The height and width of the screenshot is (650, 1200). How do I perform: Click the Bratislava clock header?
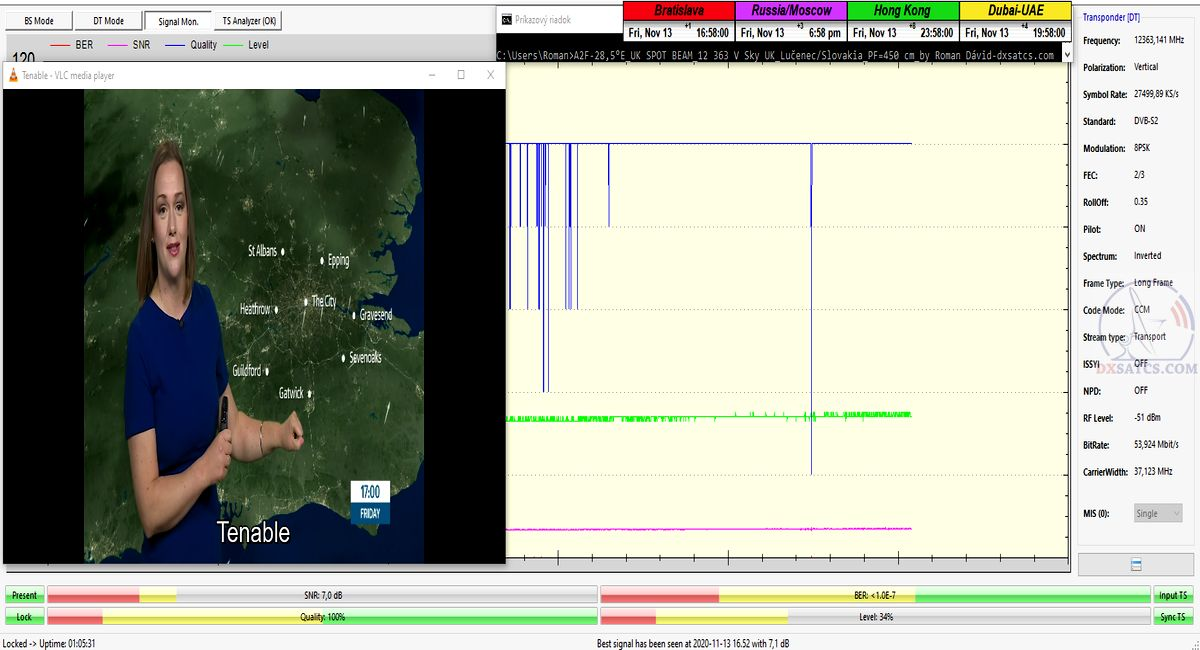click(678, 10)
